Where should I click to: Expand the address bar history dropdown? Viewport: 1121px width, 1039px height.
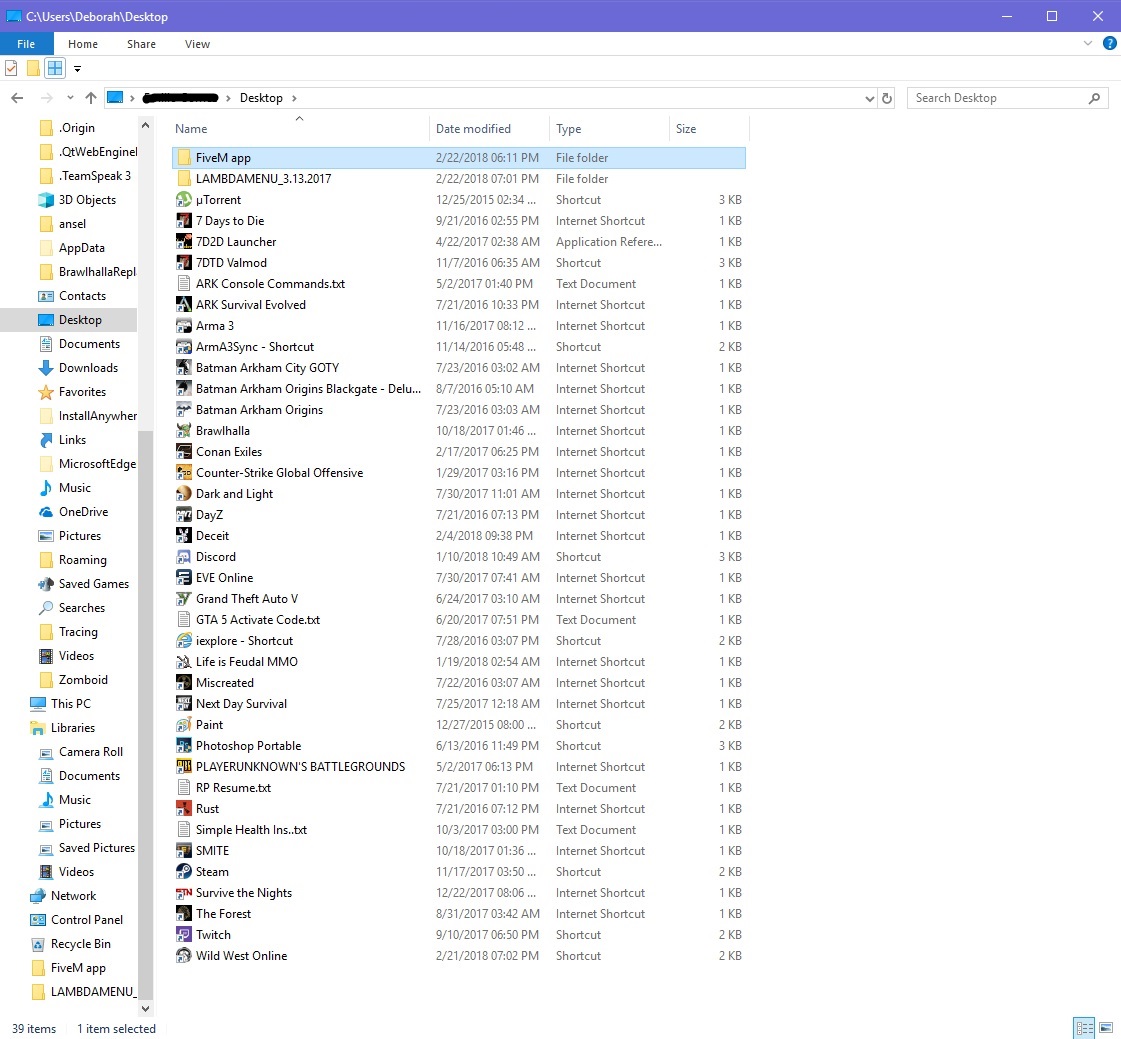click(869, 98)
